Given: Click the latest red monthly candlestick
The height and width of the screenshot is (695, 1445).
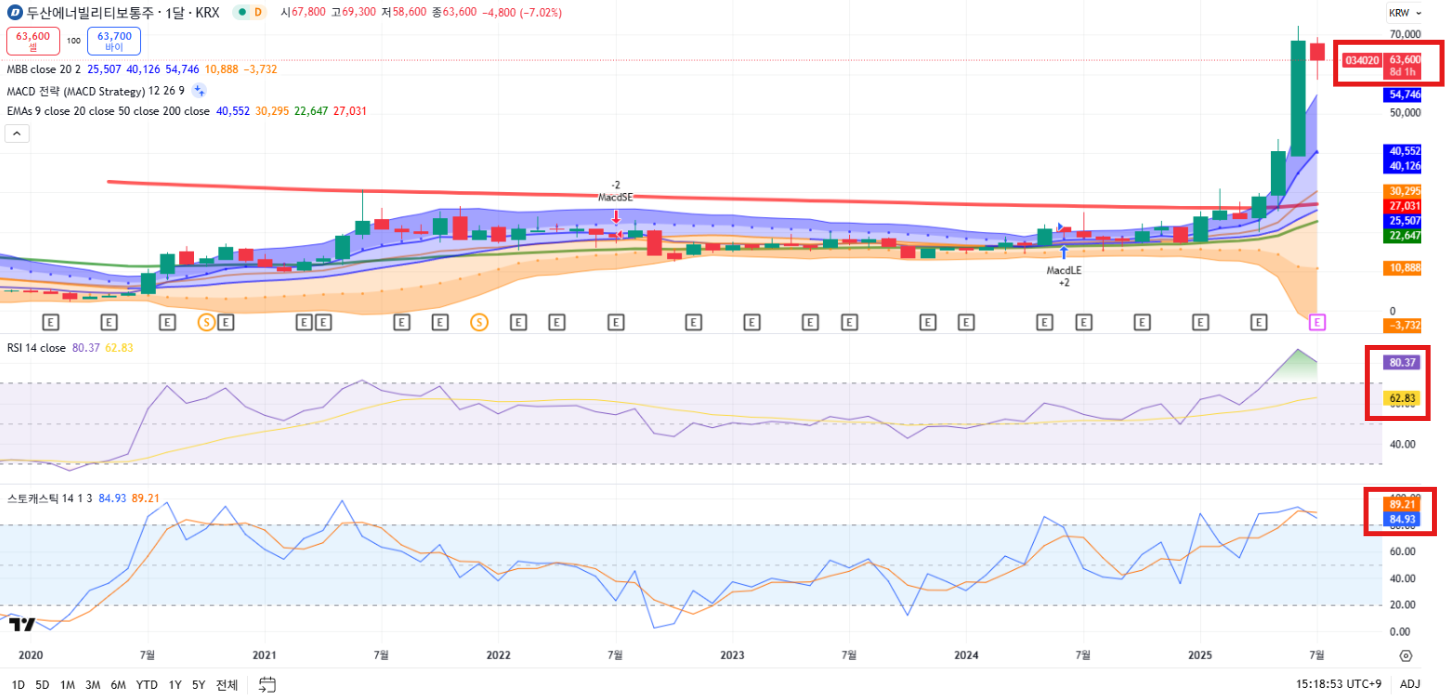Looking at the screenshot, I should (x=1318, y=52).
